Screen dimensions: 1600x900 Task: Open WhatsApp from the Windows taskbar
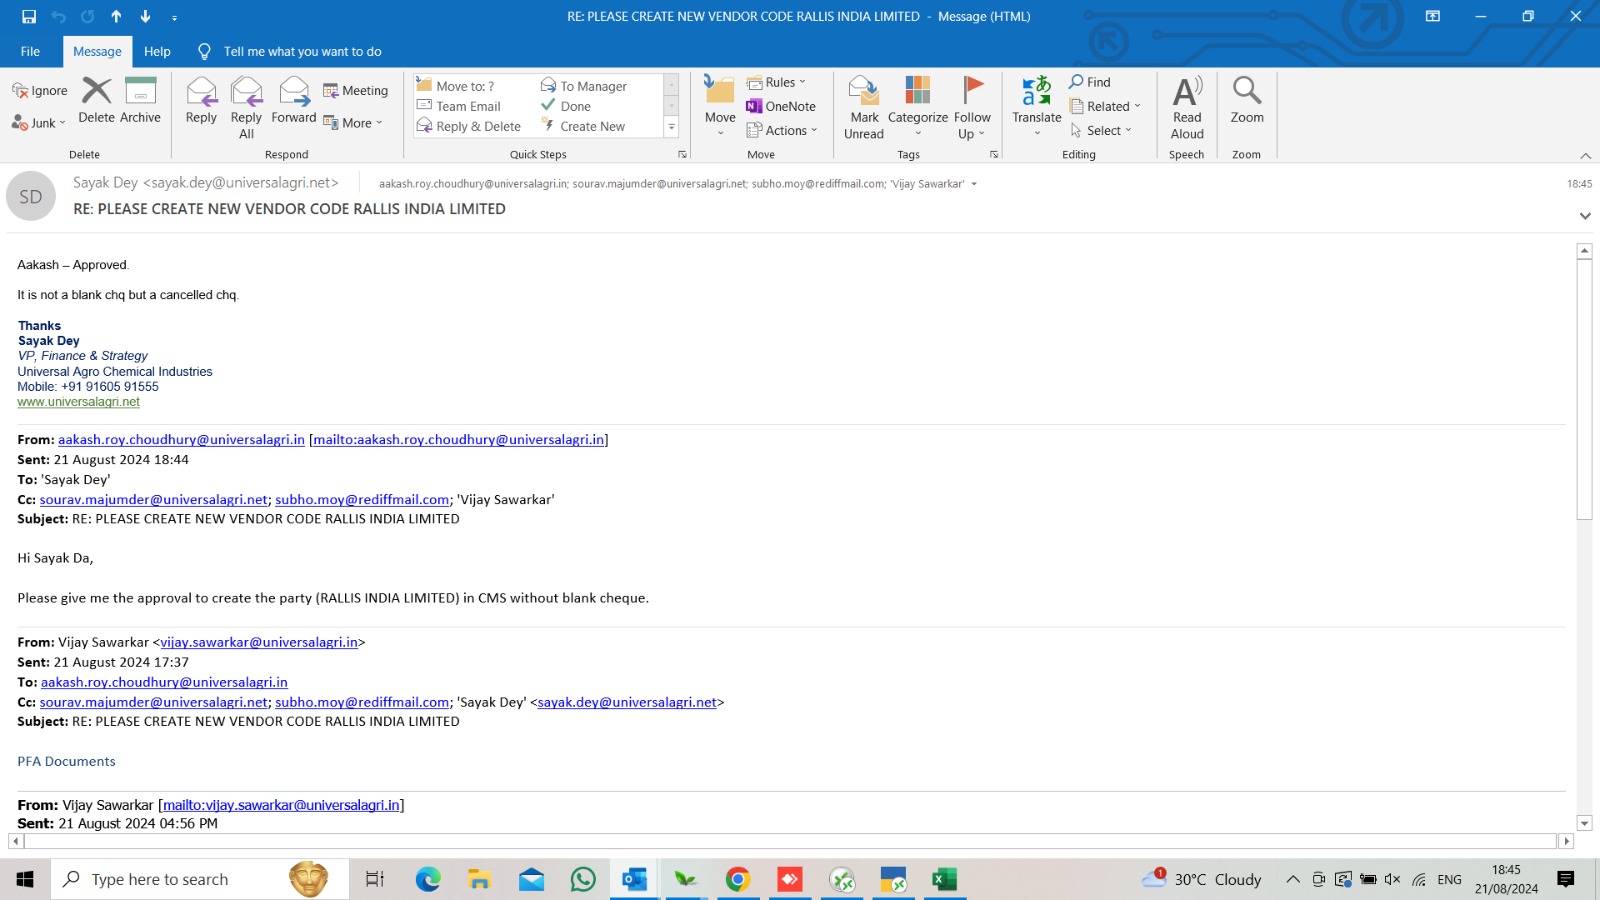click(583, 879)
